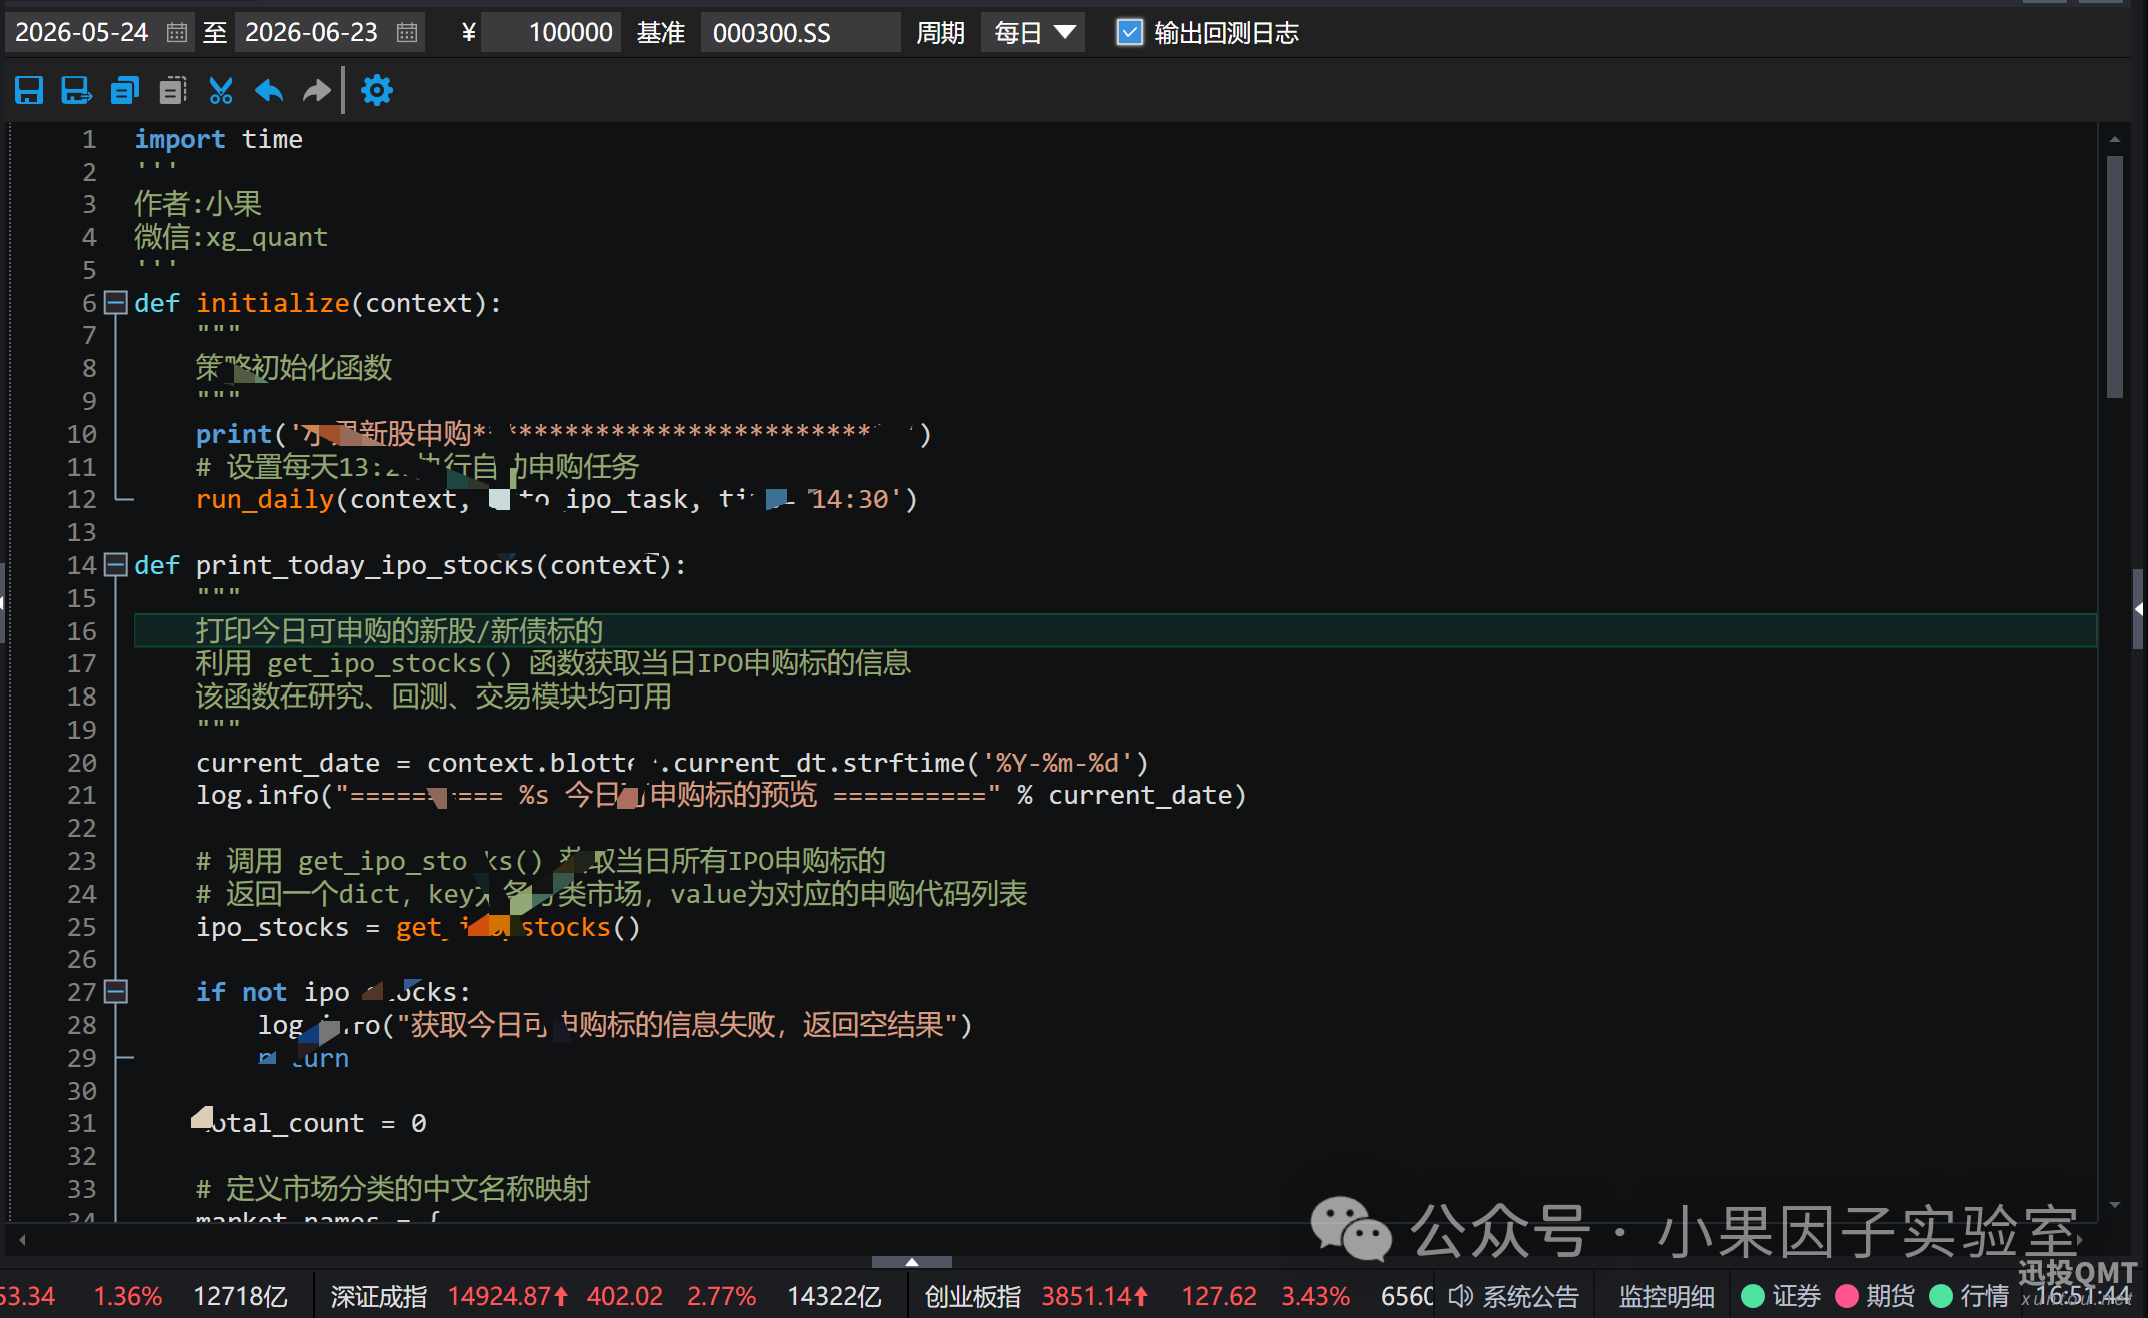Screen dimensions: 2148x1318
Task: Click the 微信:xg_quant comment line
Action: [231, 237]
